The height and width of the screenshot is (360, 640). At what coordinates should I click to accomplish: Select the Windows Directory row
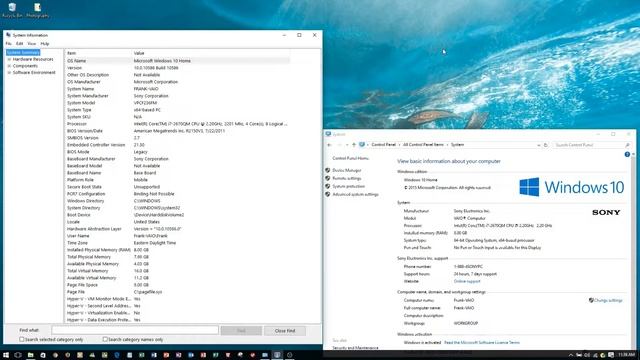pos(178,201)
